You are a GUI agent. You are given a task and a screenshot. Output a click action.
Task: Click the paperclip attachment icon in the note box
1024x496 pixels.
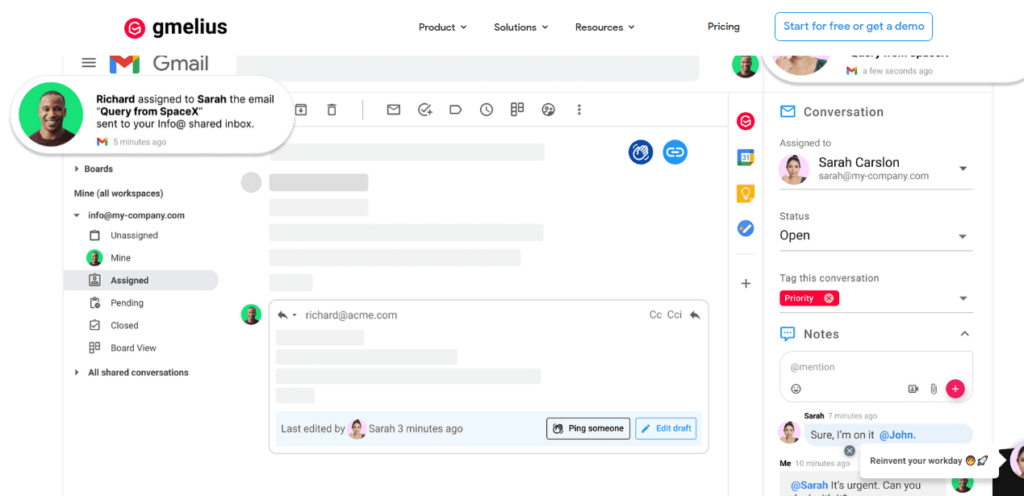934,389
